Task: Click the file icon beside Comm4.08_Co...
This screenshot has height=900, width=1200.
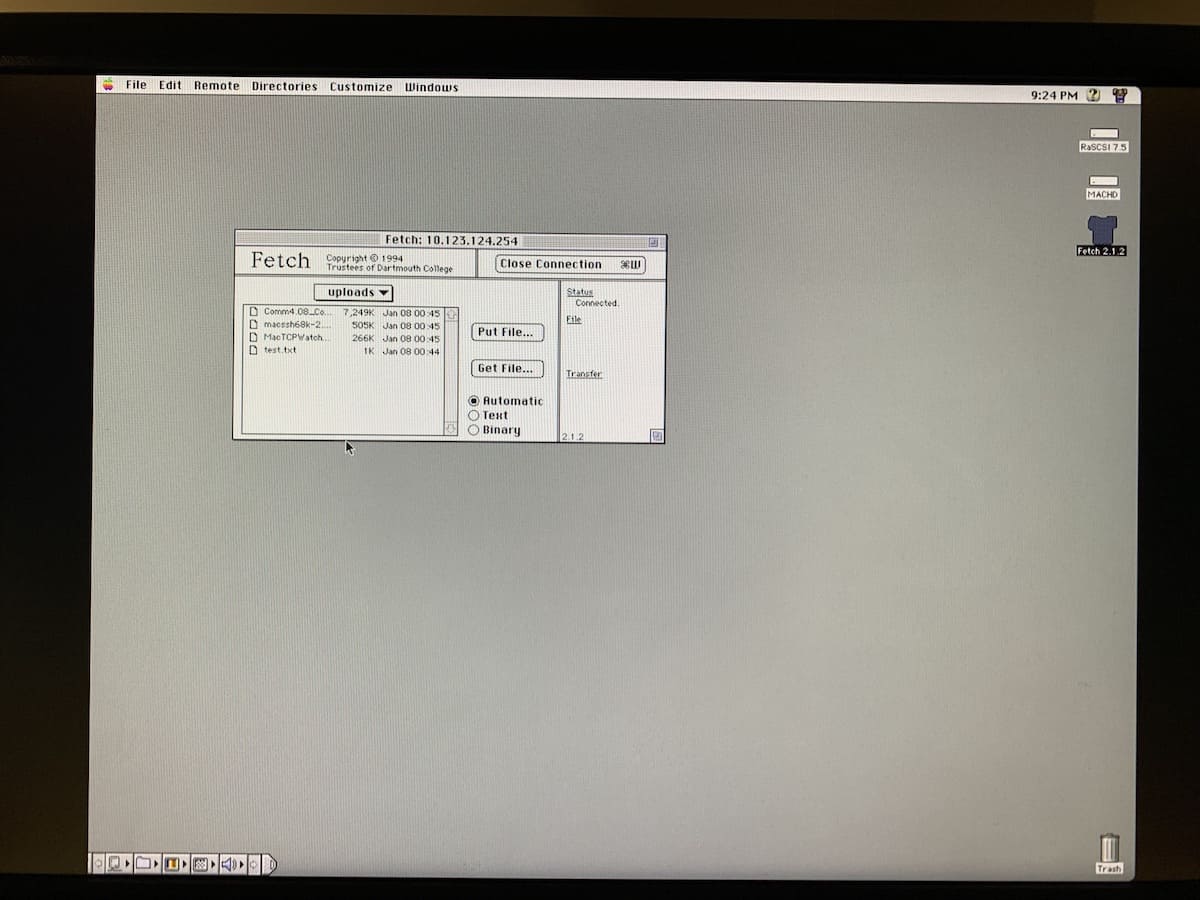Action: [x=254, y=312]
